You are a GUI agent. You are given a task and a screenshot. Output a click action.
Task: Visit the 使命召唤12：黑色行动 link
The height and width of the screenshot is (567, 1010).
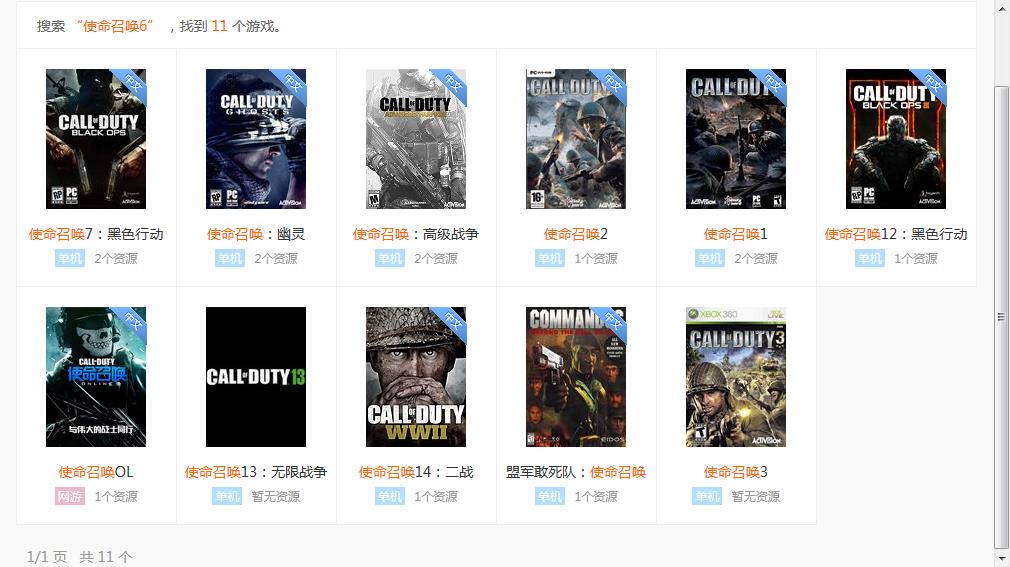pyautogui.click(x=896, y=234)
